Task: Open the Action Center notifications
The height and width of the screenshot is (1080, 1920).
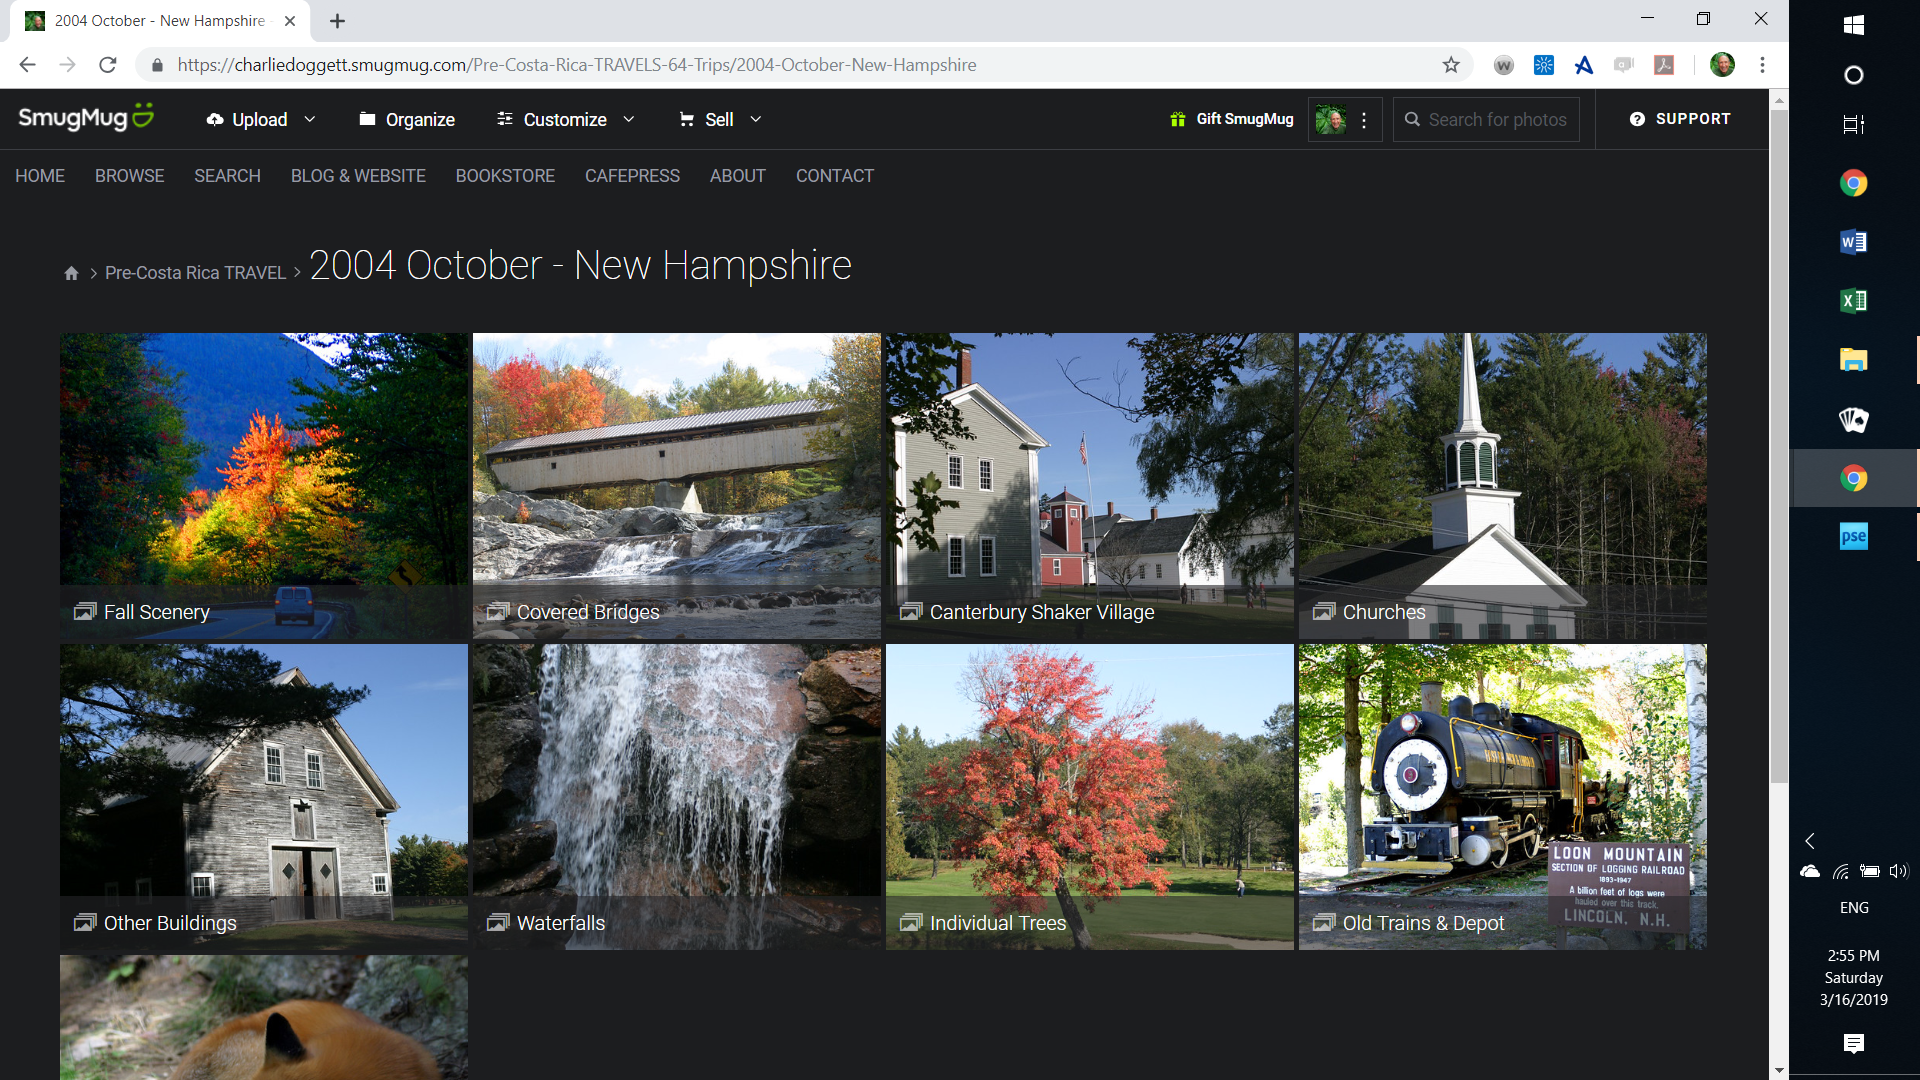Action: (x=1854, y=1044)
